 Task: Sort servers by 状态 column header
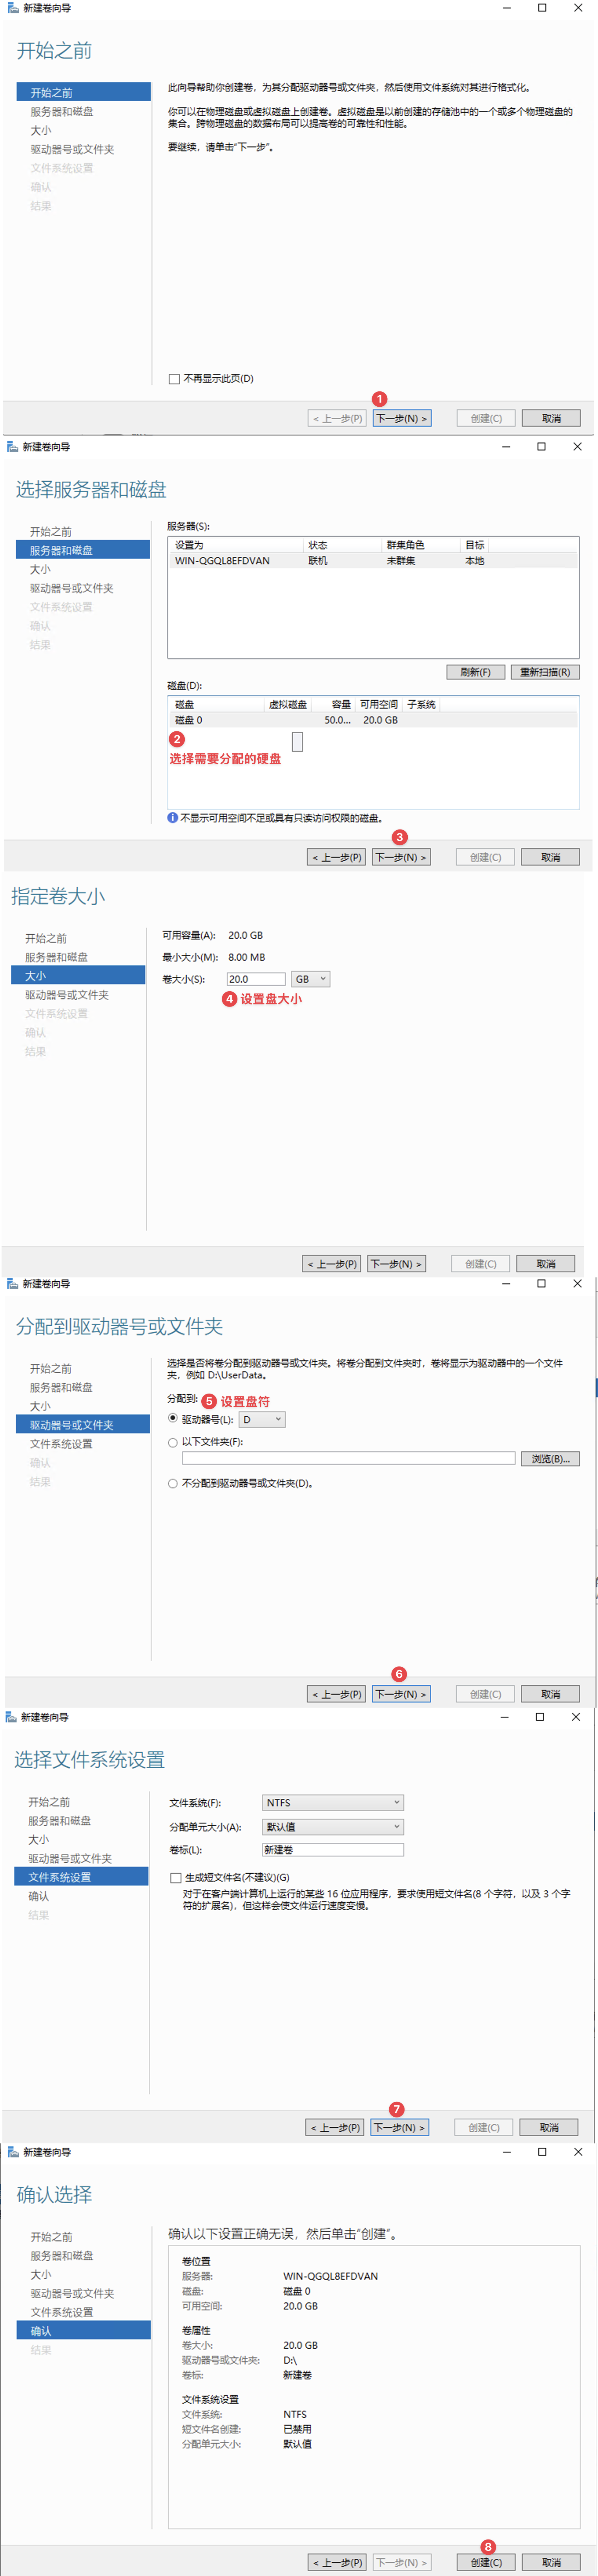(343, 545)
